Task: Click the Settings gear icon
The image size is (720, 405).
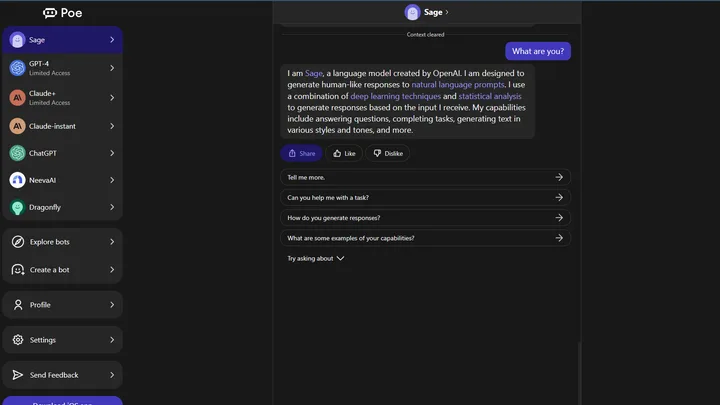Action: tap(18, 340)
